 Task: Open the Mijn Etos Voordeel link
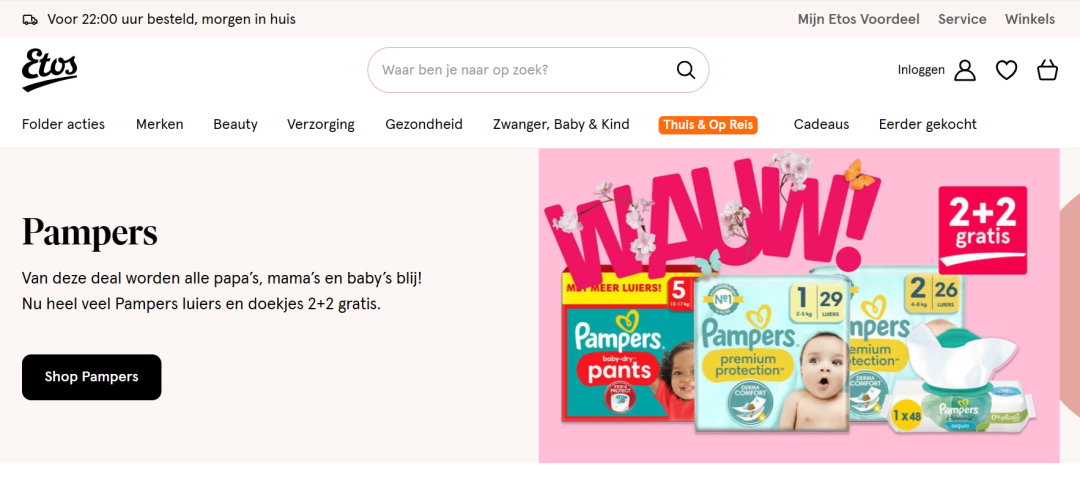(x=858, y=19)
